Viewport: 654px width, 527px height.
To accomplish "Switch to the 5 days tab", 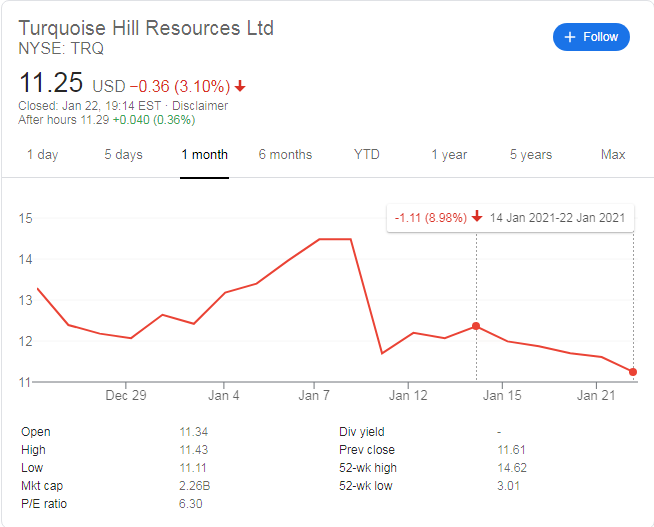I will (x=123, y=155).
